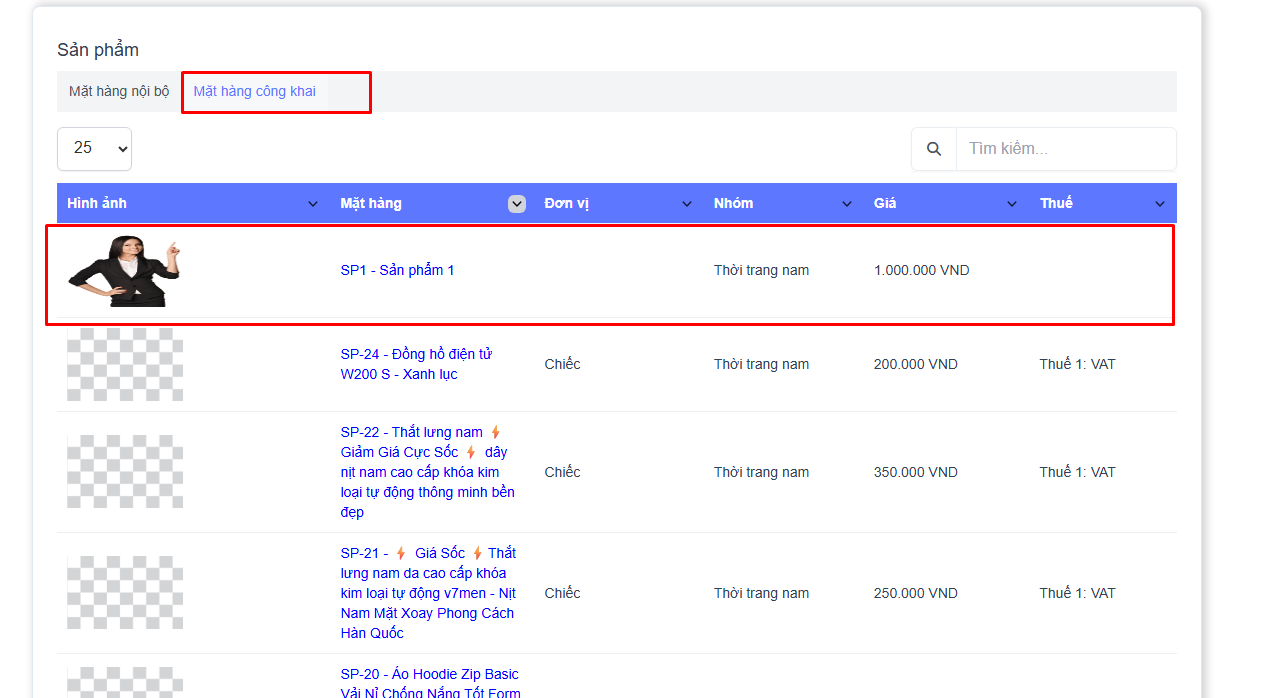
Task: Click the Giá column header chevron
Action: pos(1012,204)
